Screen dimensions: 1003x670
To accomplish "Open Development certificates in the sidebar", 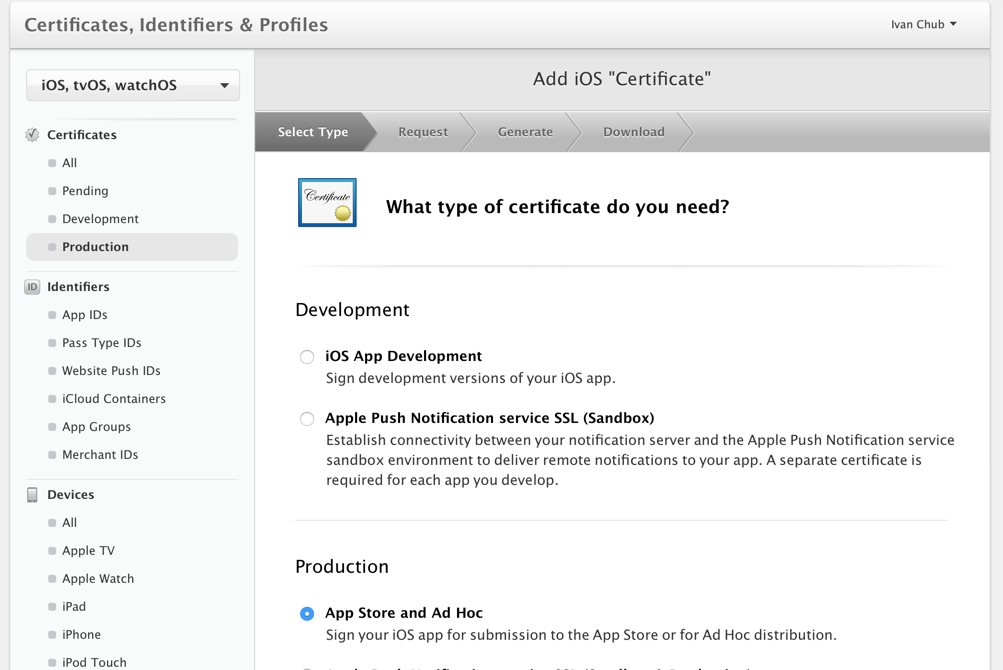I will [x=100, y=219].
